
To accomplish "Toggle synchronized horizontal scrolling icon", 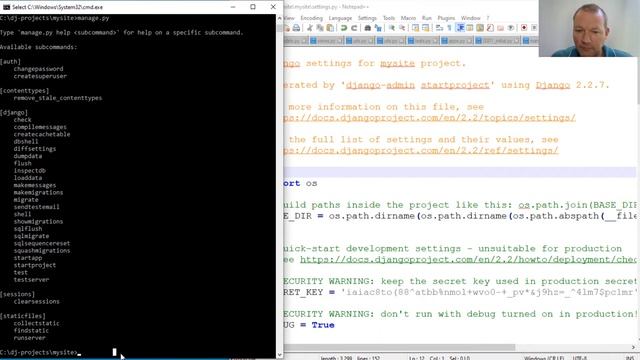I will 426,28.
